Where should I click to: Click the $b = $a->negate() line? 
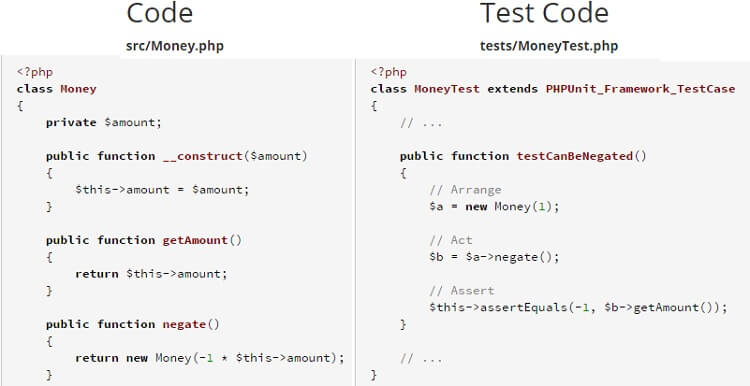(494, 257)
